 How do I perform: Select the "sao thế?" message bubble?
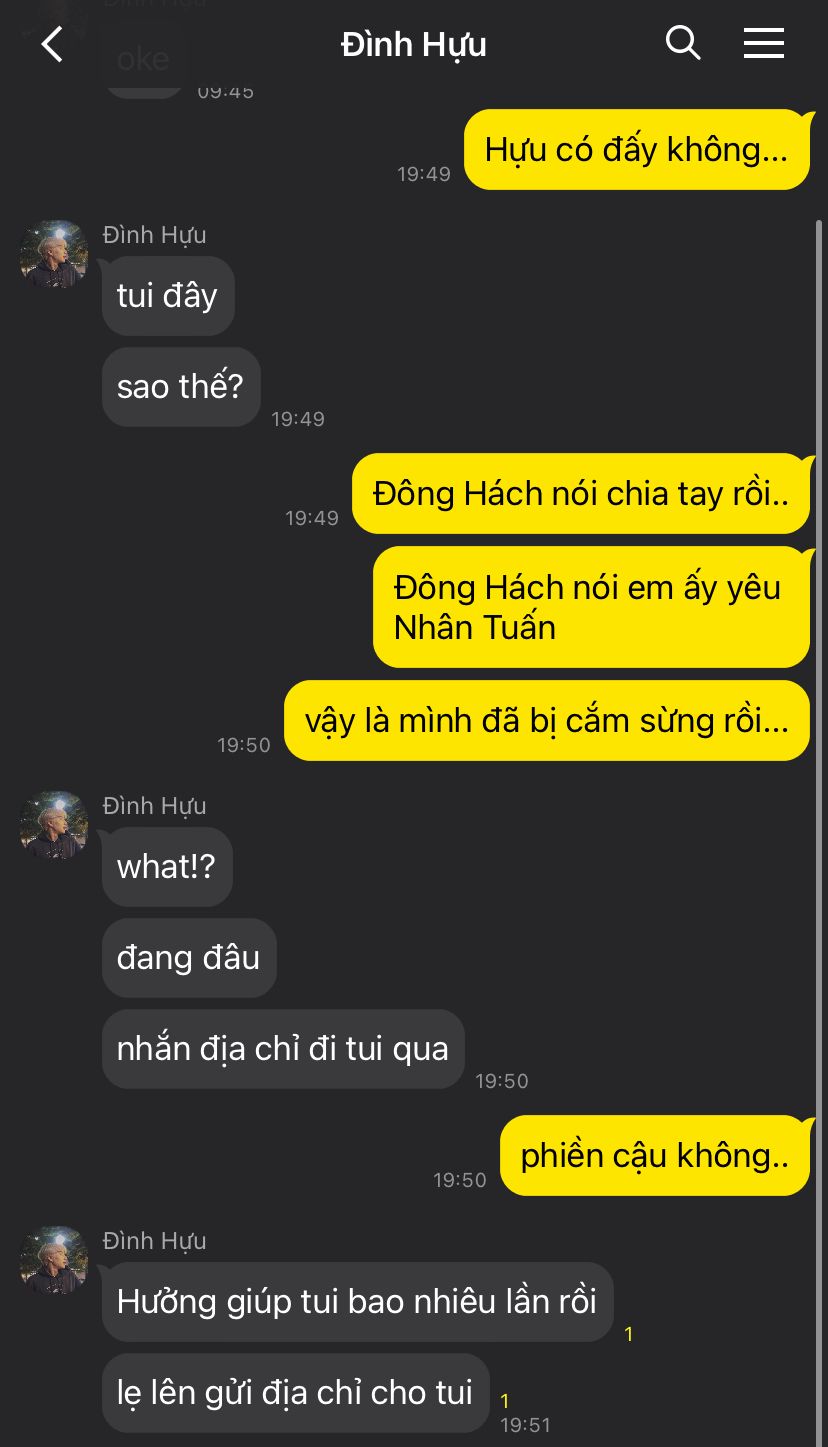[x=181, y=387]
